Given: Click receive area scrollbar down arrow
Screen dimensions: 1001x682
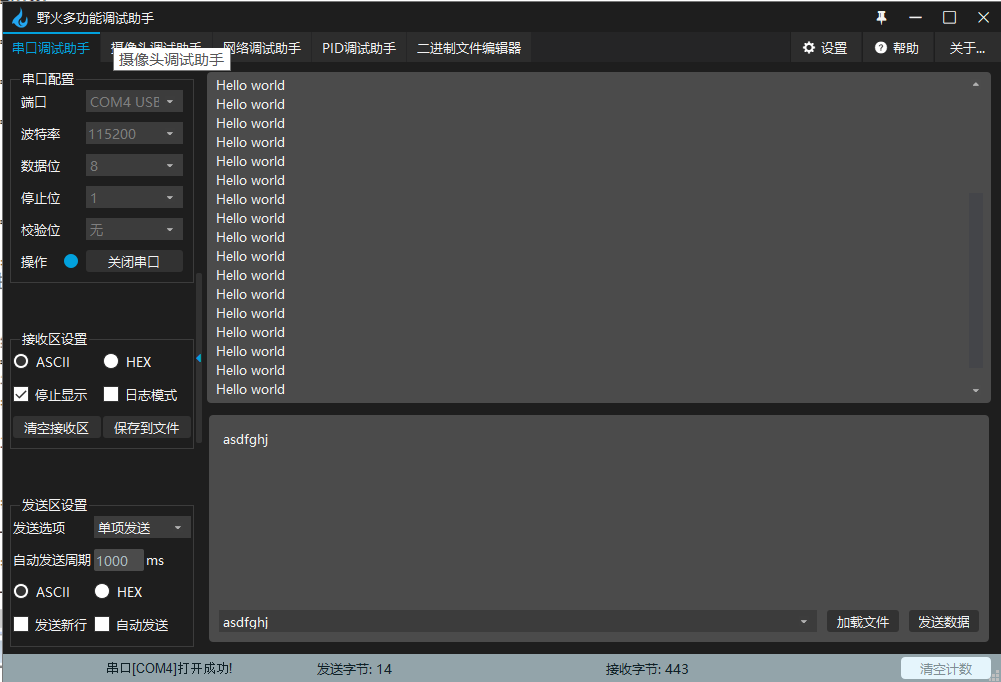Looking at the screenshot, I should (975, 390).
